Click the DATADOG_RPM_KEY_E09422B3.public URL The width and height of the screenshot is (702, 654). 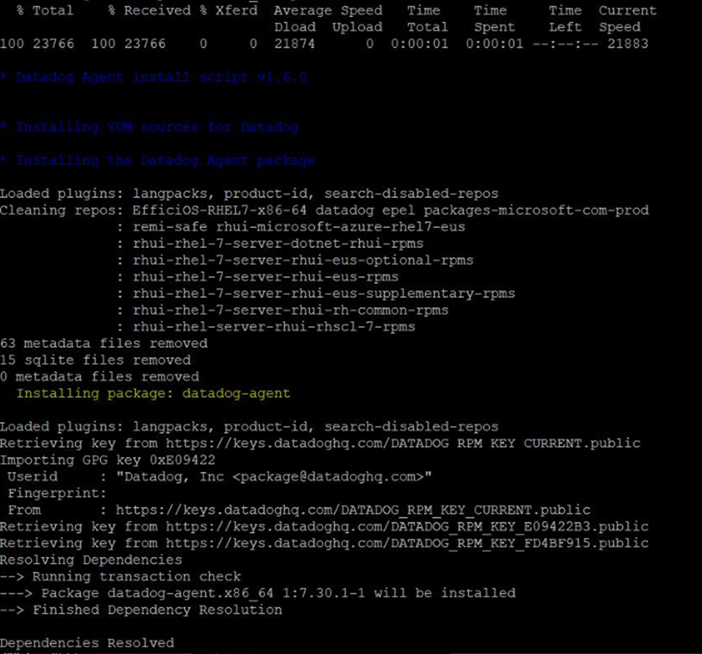pos(407,526)
